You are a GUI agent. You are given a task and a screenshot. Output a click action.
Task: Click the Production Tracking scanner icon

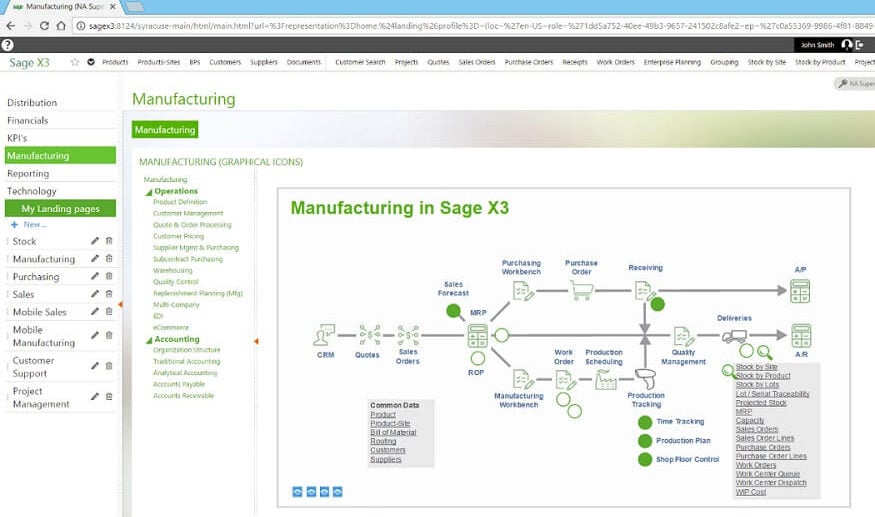click(646, 379)
